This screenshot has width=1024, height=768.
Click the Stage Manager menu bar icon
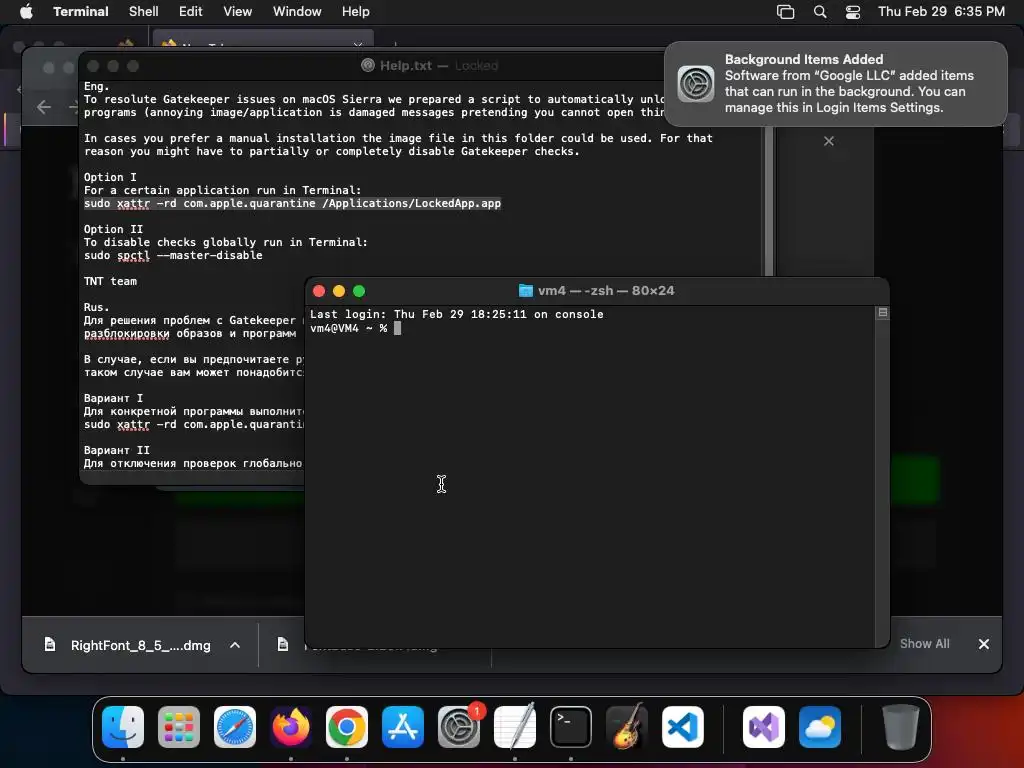point(786,12)
